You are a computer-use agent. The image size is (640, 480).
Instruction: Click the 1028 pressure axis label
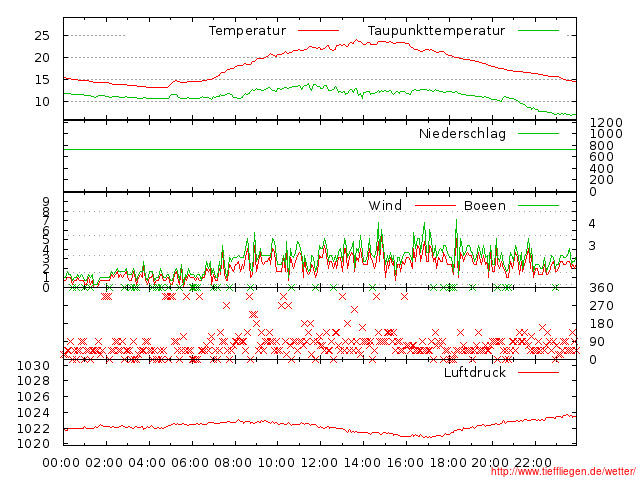[33, 381]
